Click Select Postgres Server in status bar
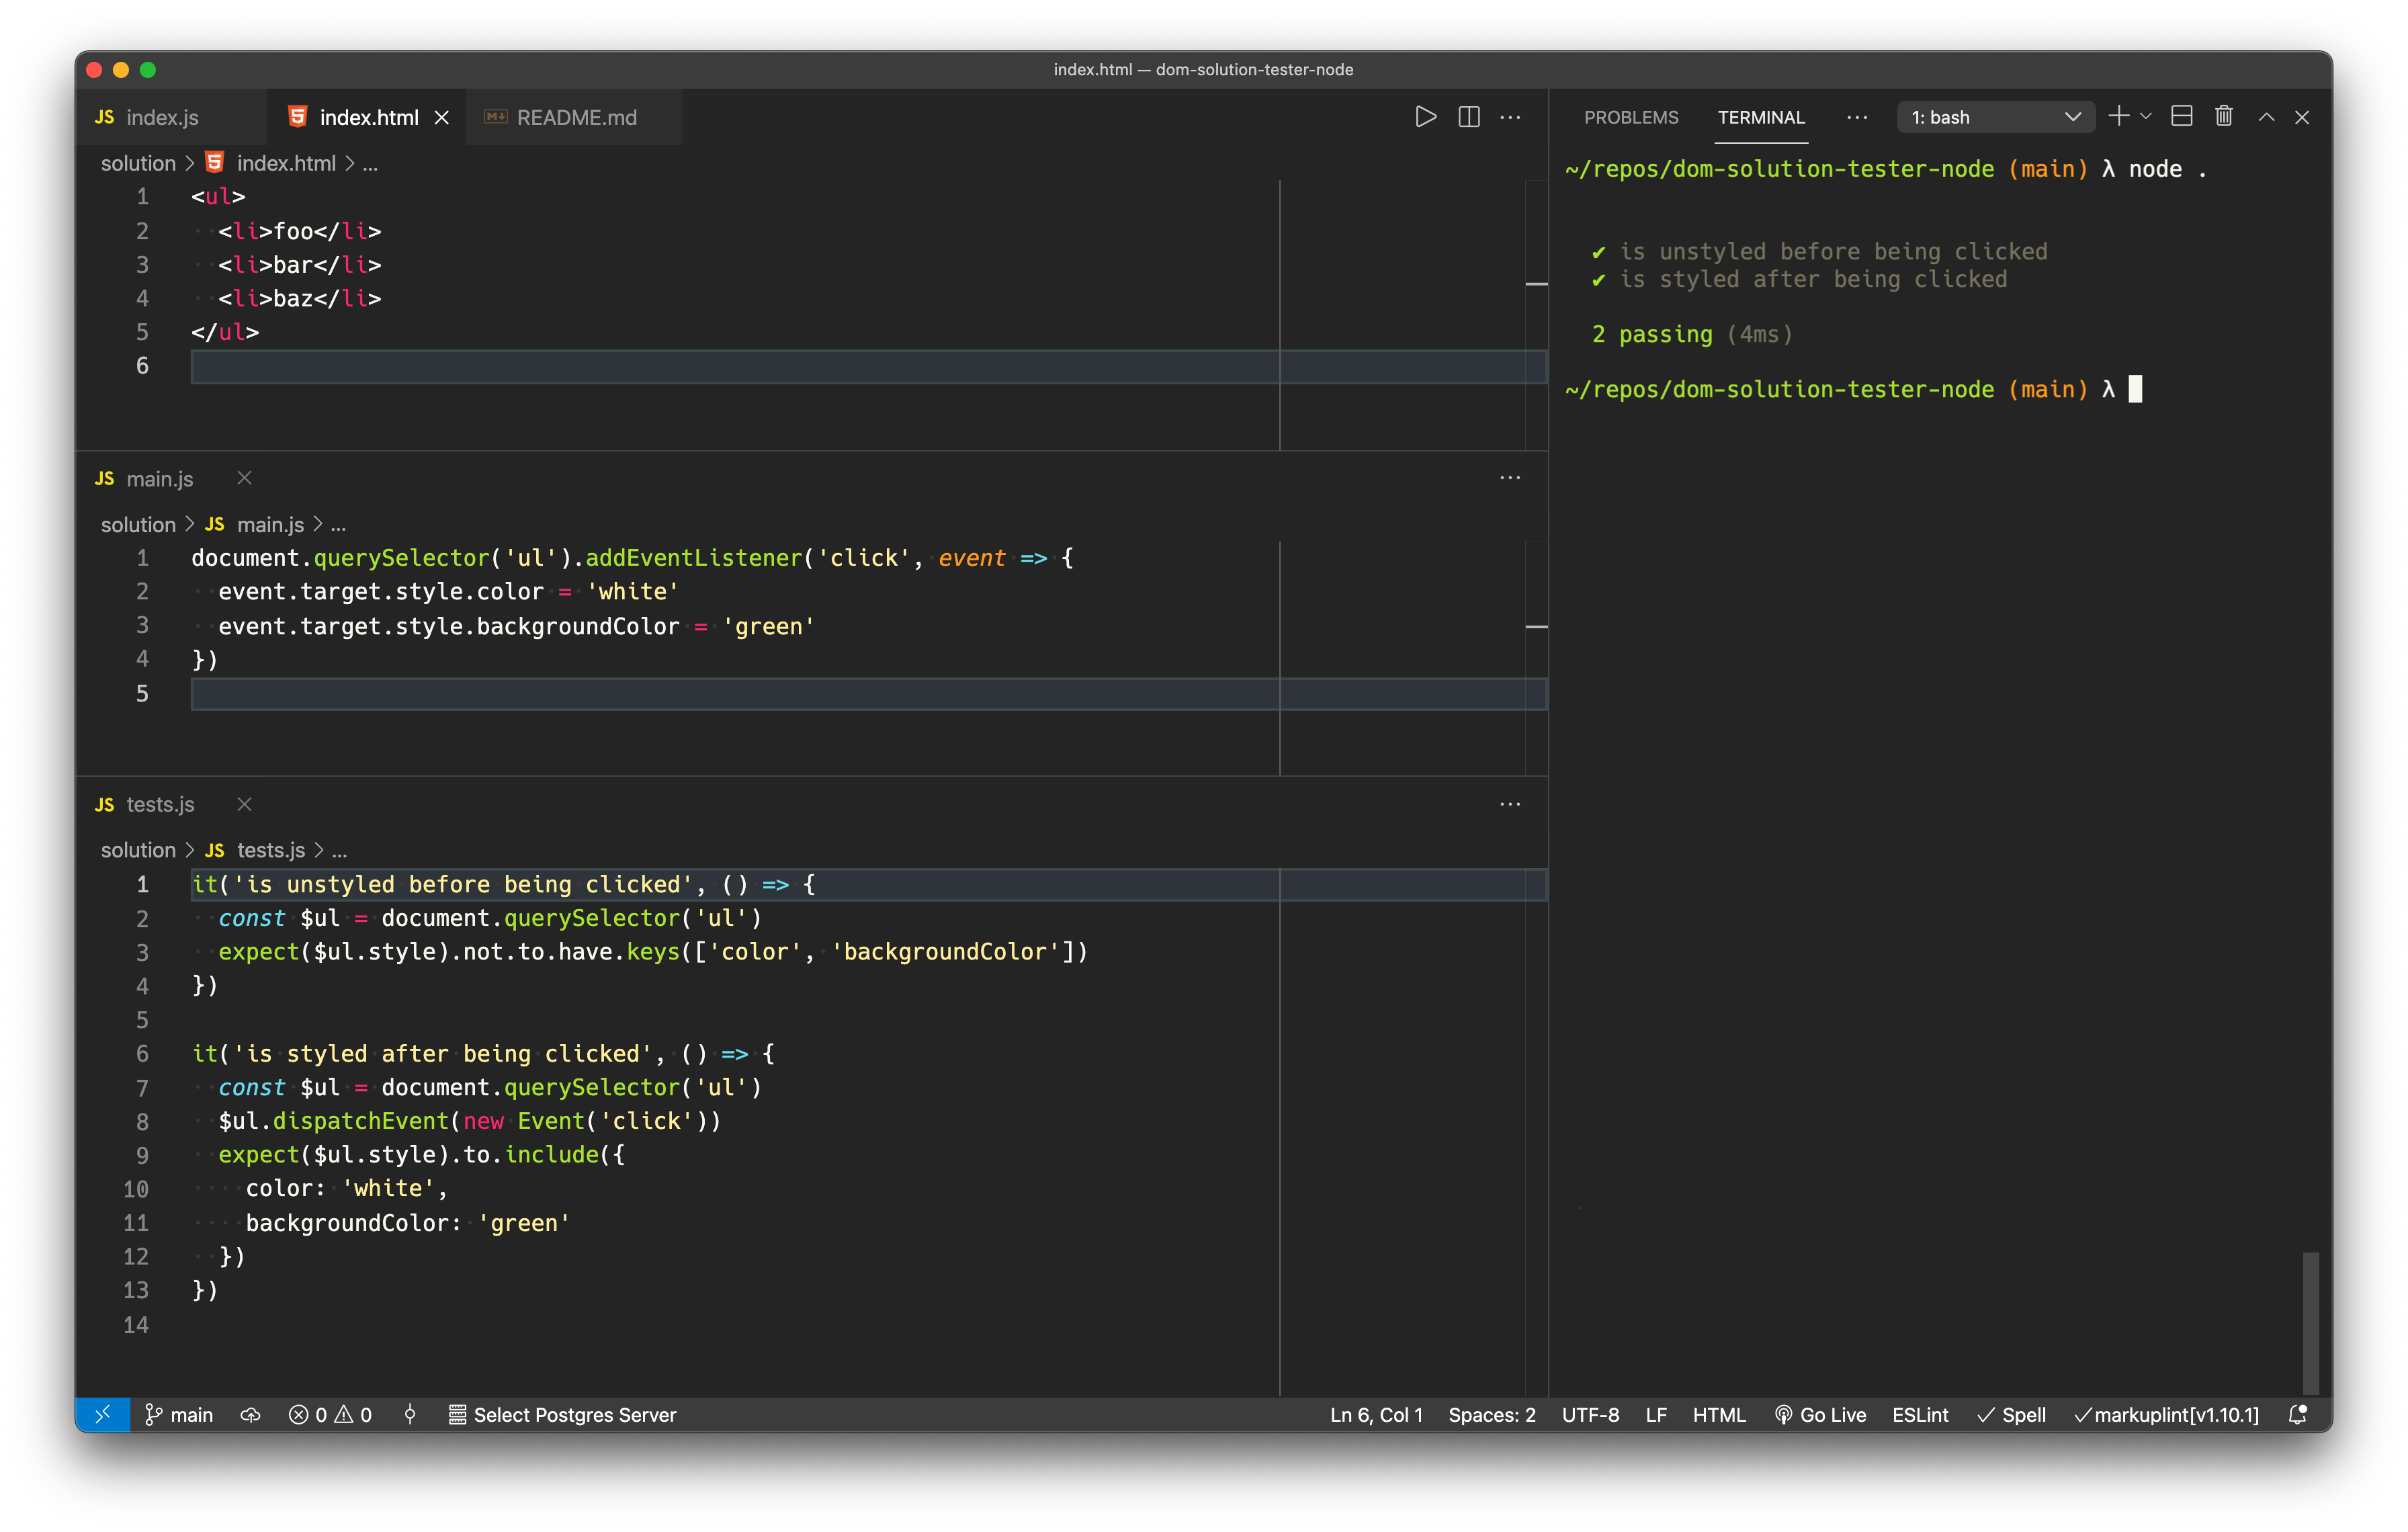 pos(563,1414)
